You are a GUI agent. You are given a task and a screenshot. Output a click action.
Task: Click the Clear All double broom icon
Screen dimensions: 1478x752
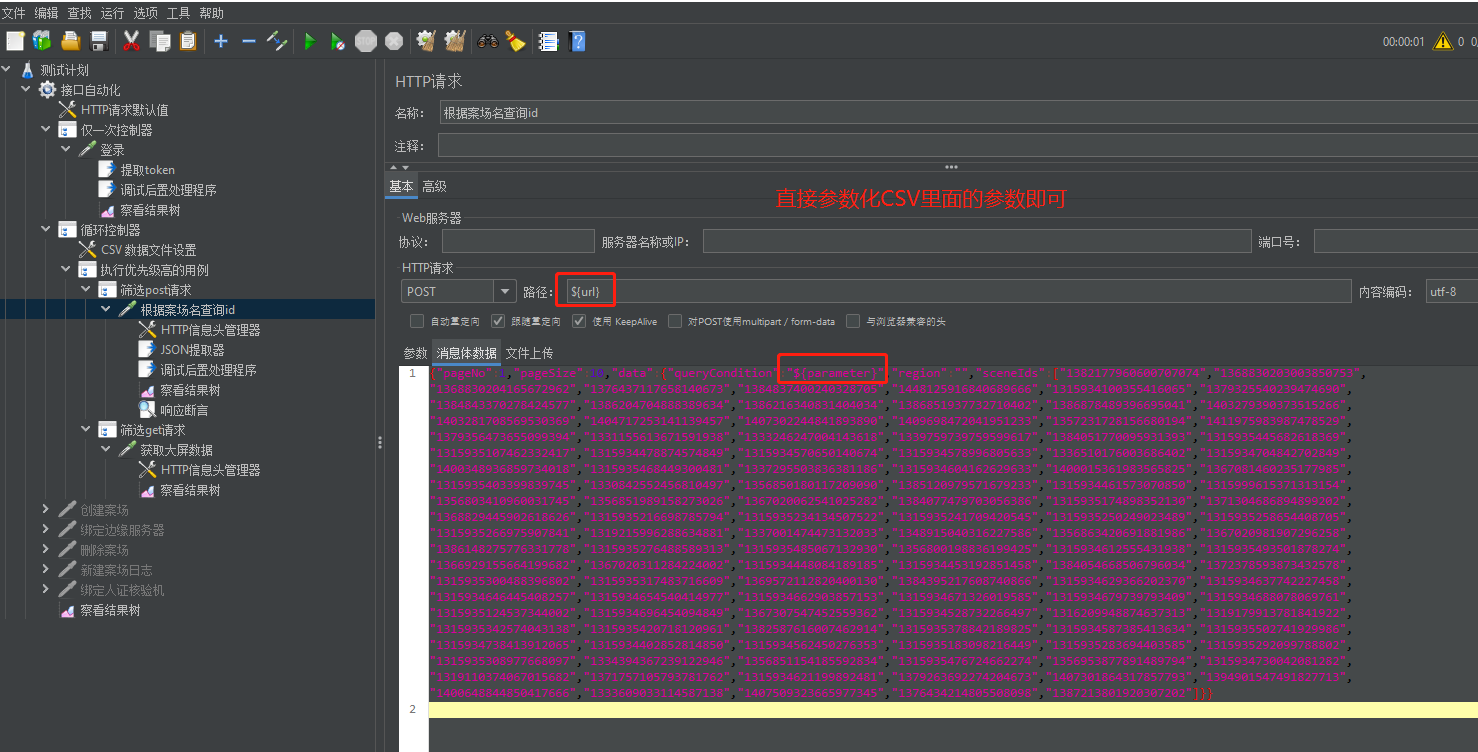(x=455, y=41)
